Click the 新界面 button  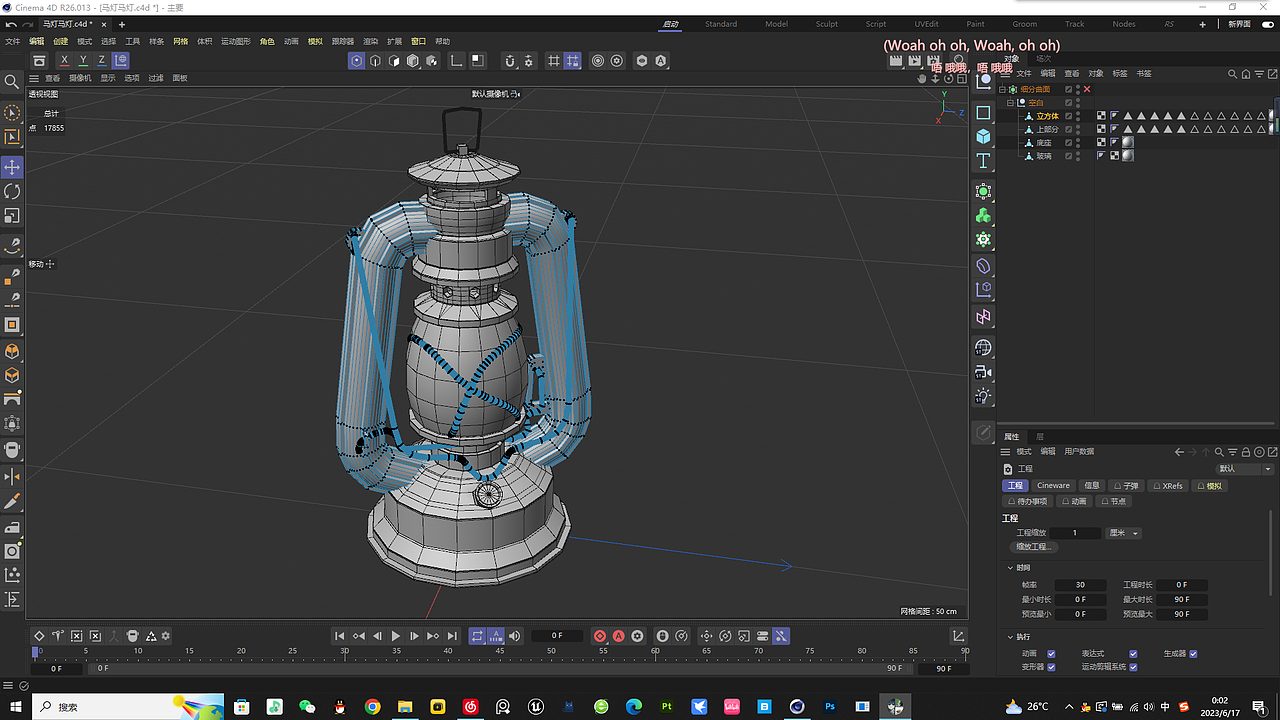[x=1239, y=24]
